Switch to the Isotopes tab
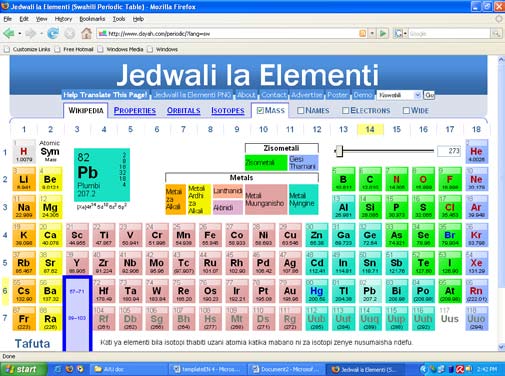 click(x=228, y=110)
